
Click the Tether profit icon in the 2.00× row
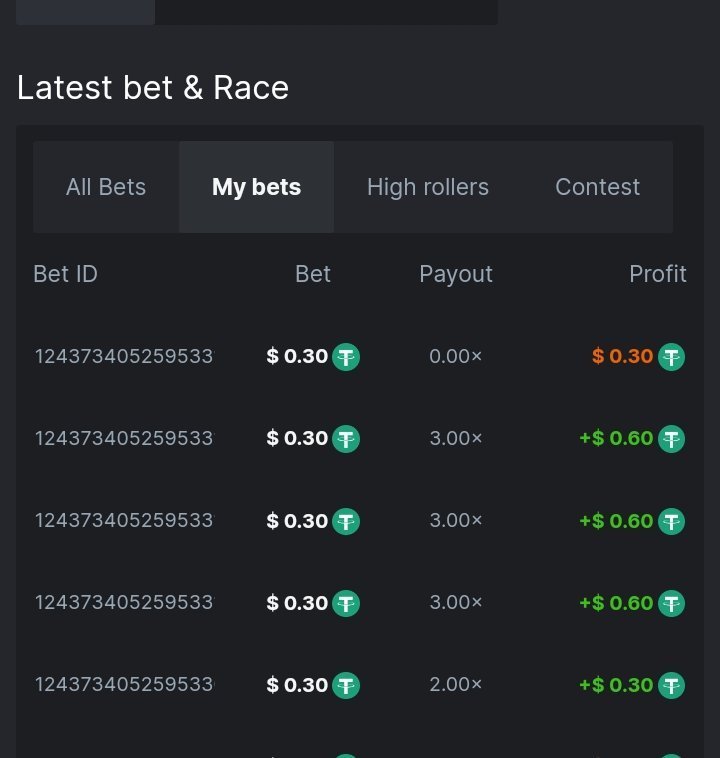(x=671, y=685)
